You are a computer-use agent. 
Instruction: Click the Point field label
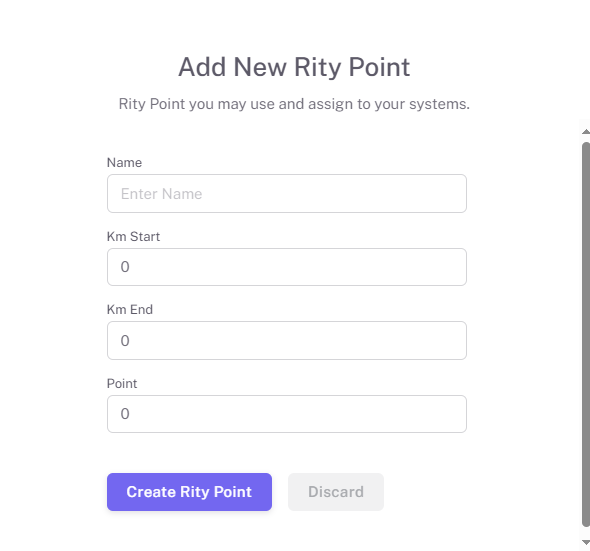pos(122,384)
